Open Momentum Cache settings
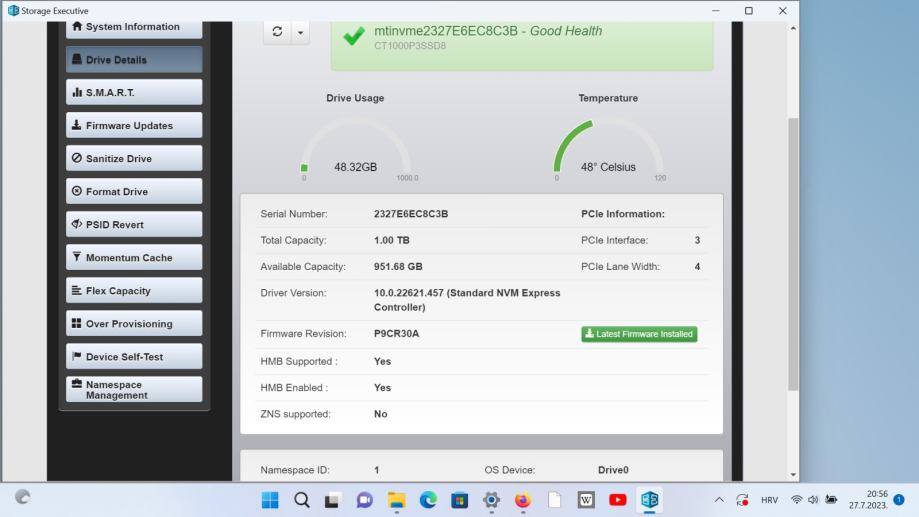 click(134, 257)
